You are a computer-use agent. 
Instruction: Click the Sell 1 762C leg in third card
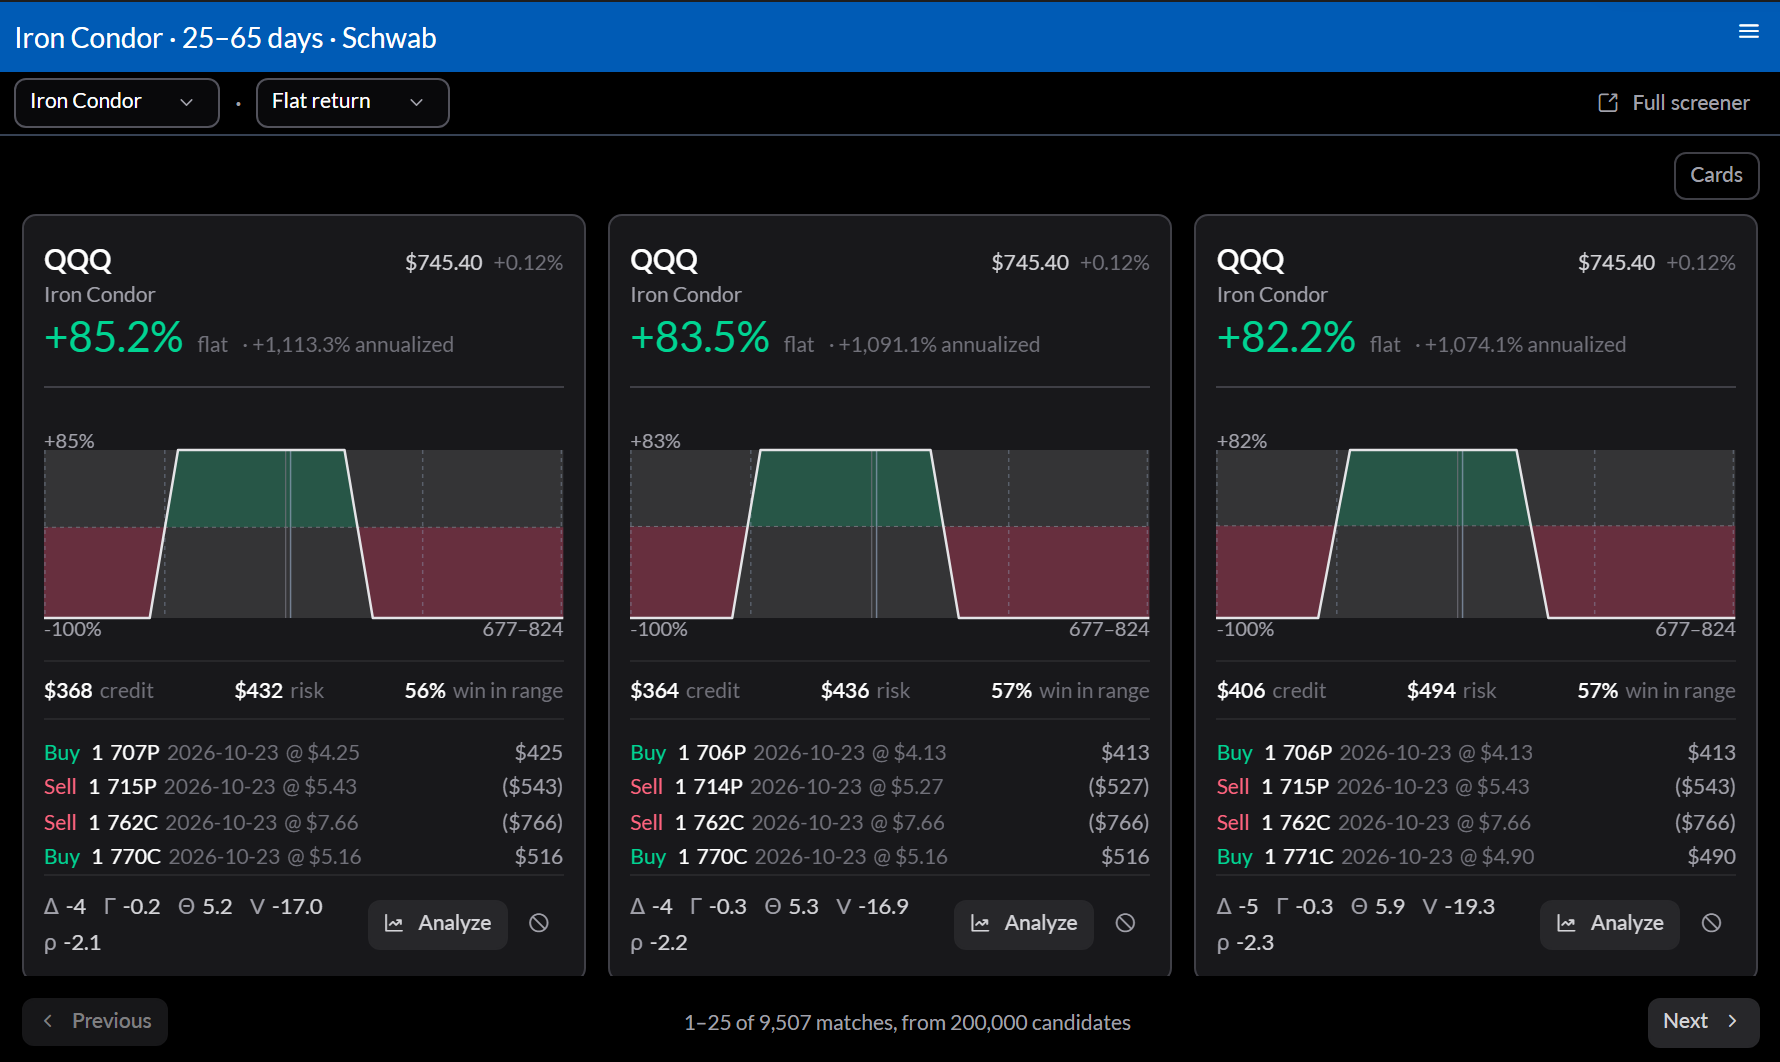(1476, 823)
